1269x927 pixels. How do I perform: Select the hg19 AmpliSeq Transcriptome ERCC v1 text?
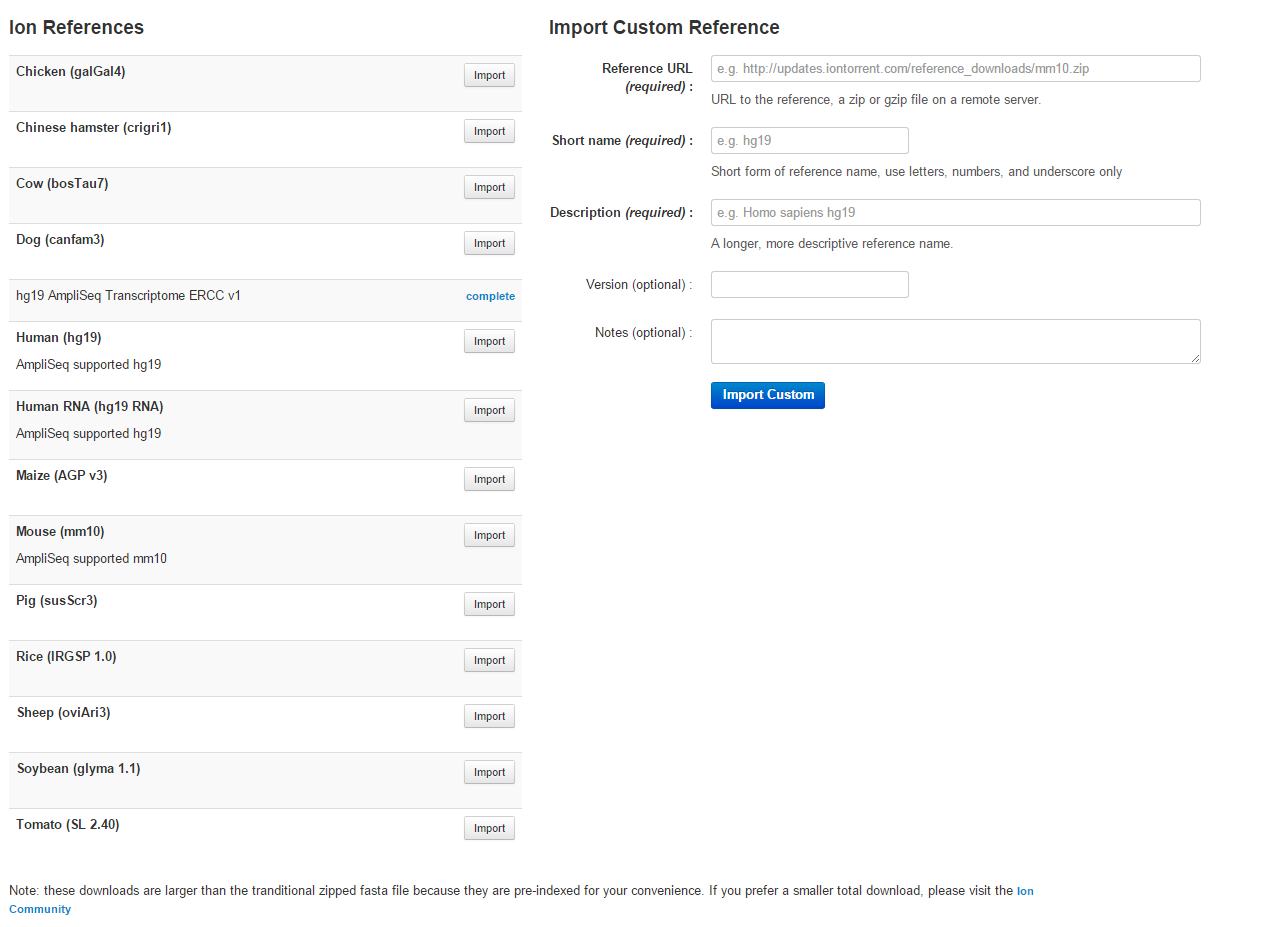(128, 296)
